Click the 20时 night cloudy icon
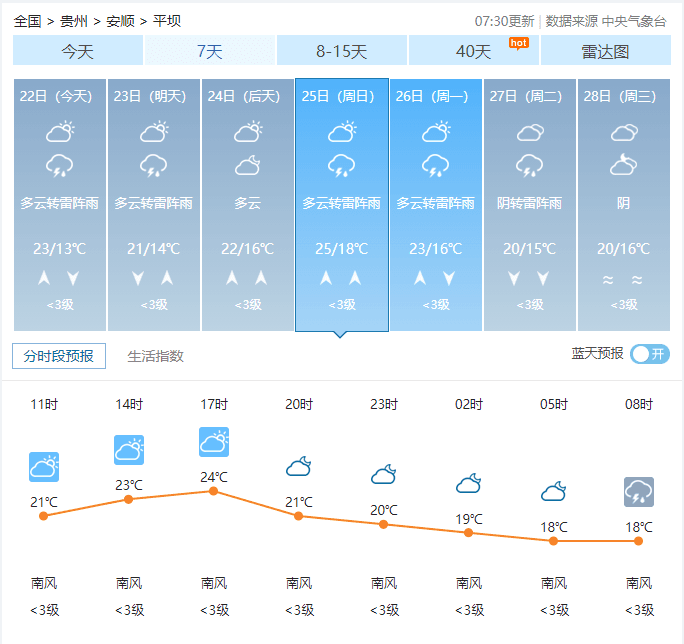Screen dimensions: 684x644 pos(299,466)
